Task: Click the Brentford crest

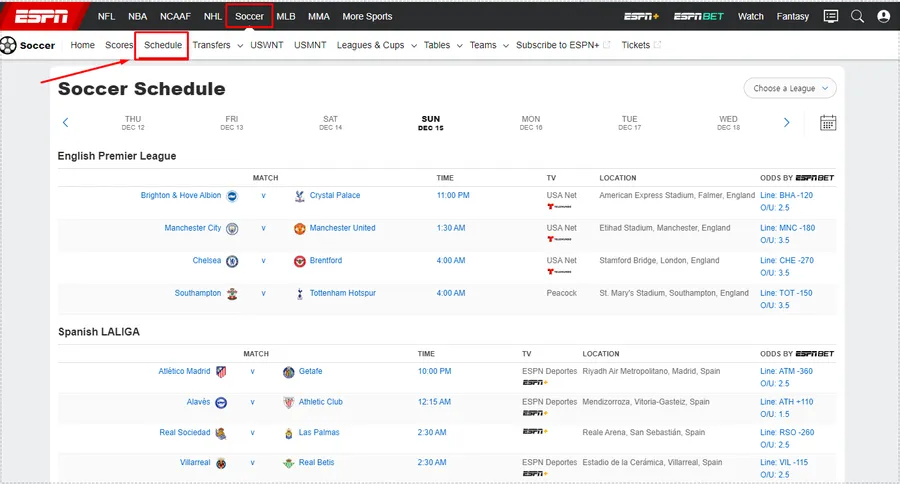Action: [x=300, y=261]
